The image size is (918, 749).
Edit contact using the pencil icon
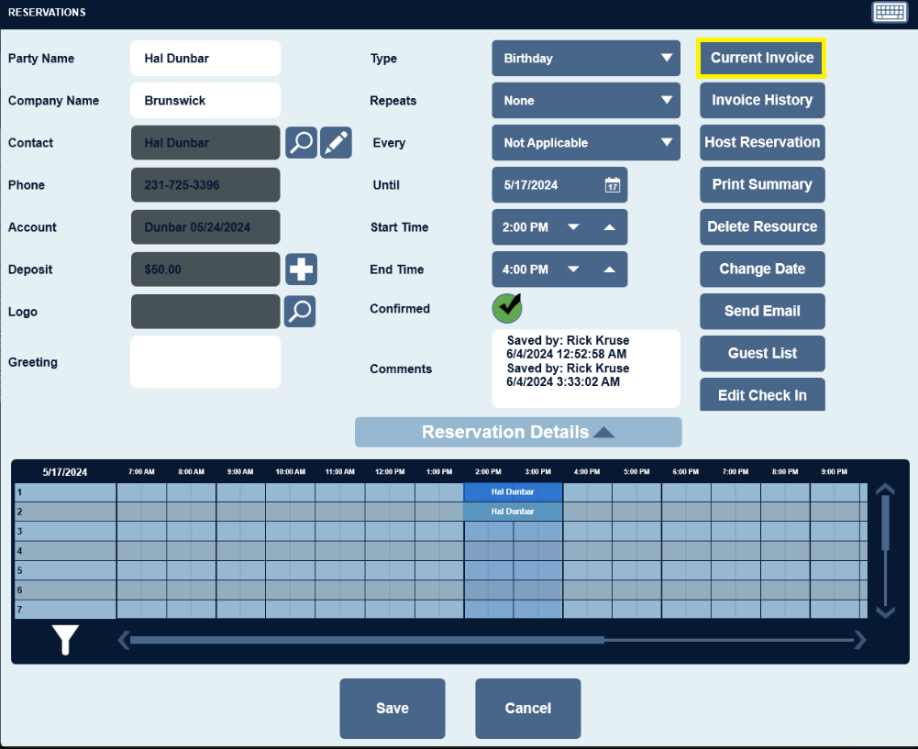pyautogui.click(x=336, y=142)
